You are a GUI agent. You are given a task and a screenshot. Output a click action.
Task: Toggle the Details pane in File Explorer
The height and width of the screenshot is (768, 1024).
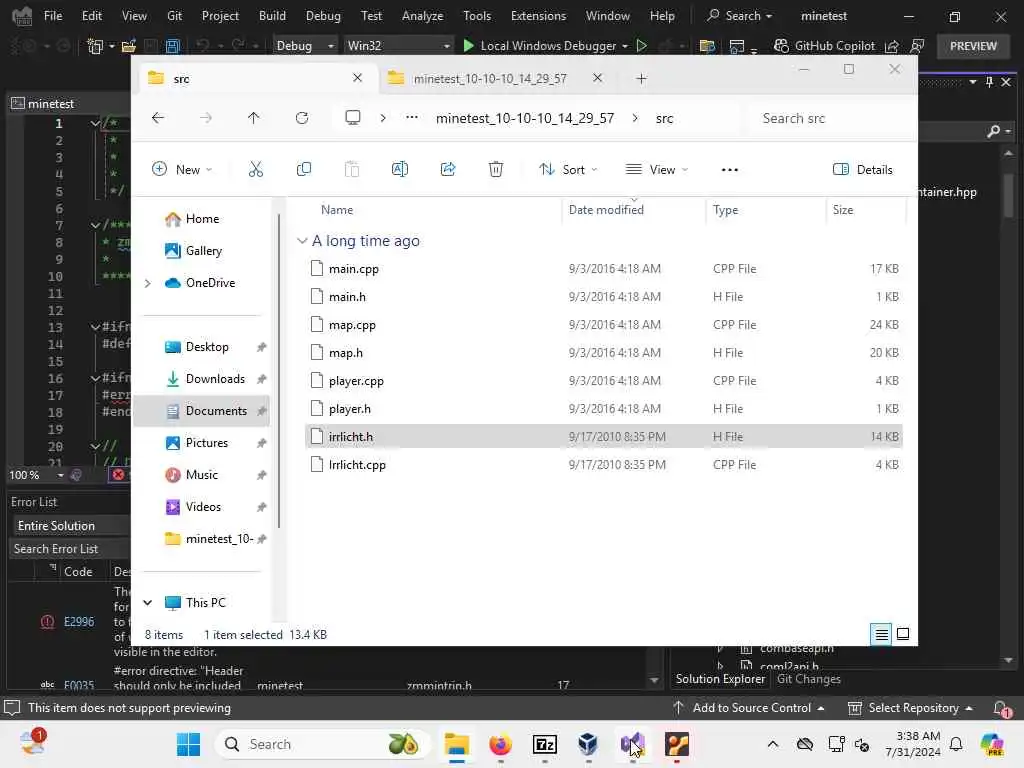coord(863,170)
